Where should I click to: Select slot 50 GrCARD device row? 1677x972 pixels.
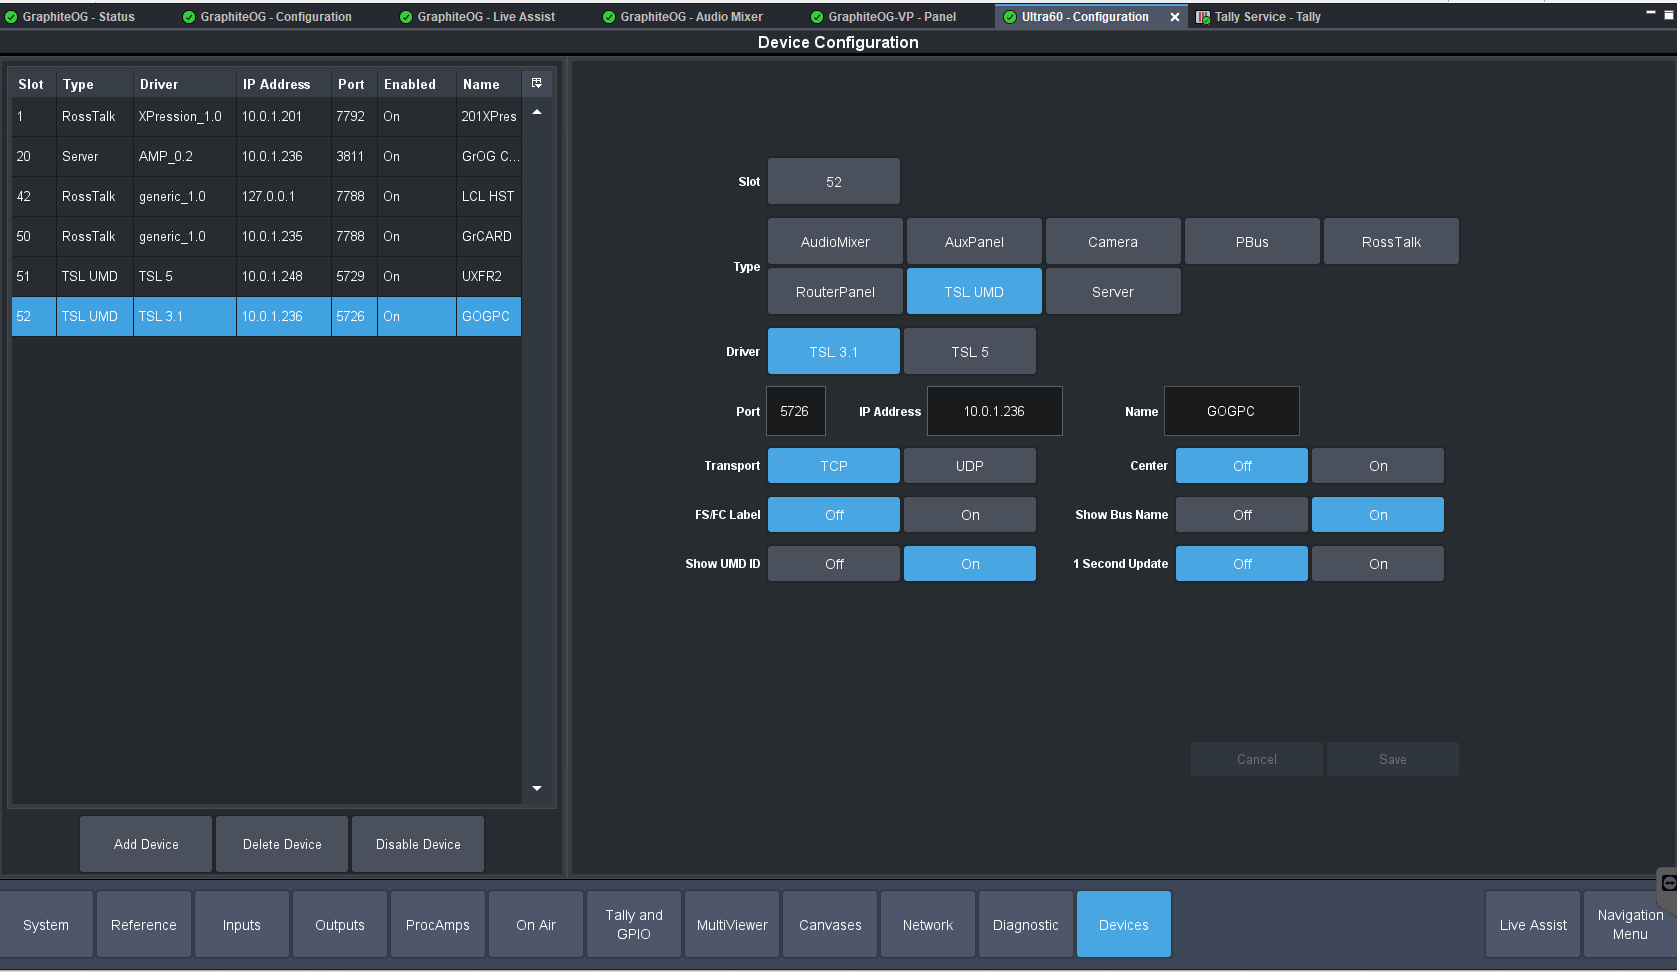[x=266, y=237]
